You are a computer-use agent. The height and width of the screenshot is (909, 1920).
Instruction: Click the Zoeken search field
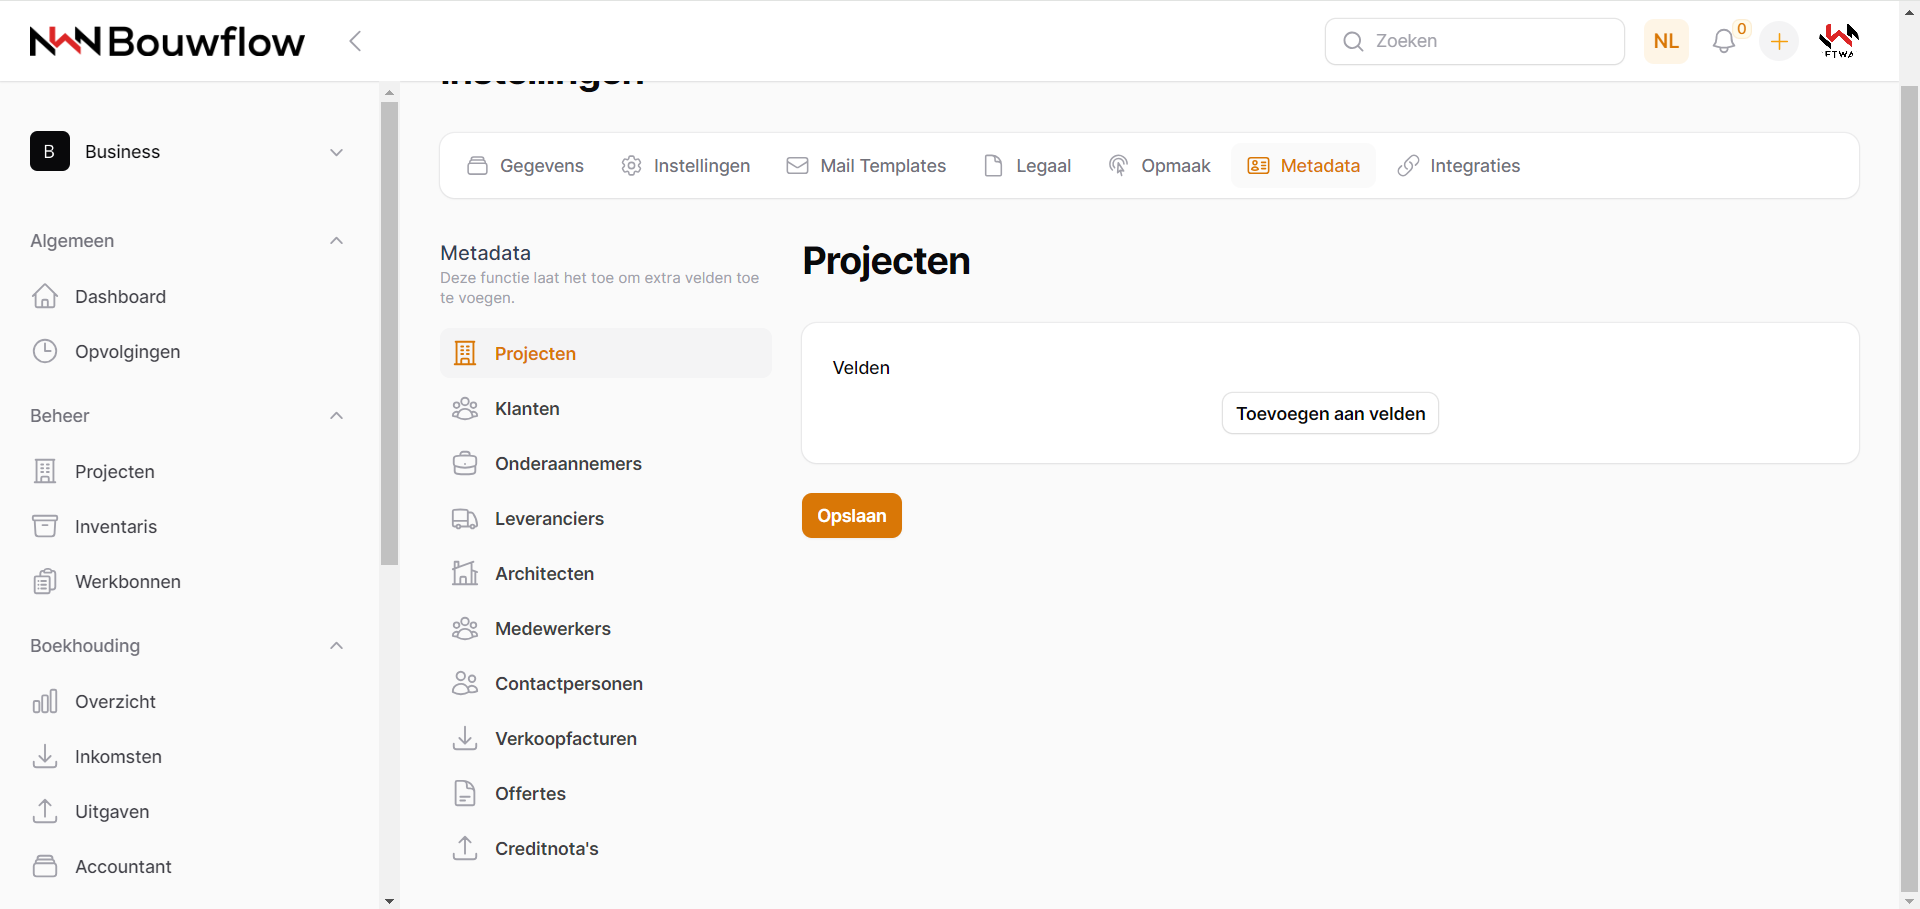click(1475, 41)
